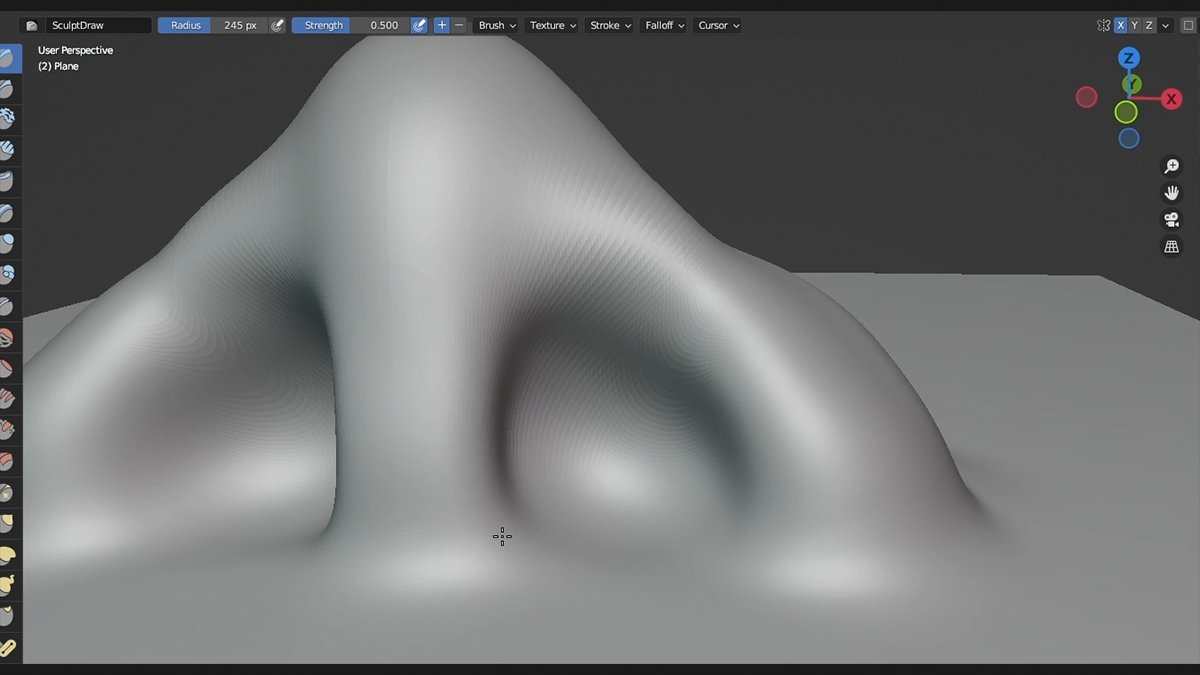
Task: Open the Texture menu
Action: (551, 25)
